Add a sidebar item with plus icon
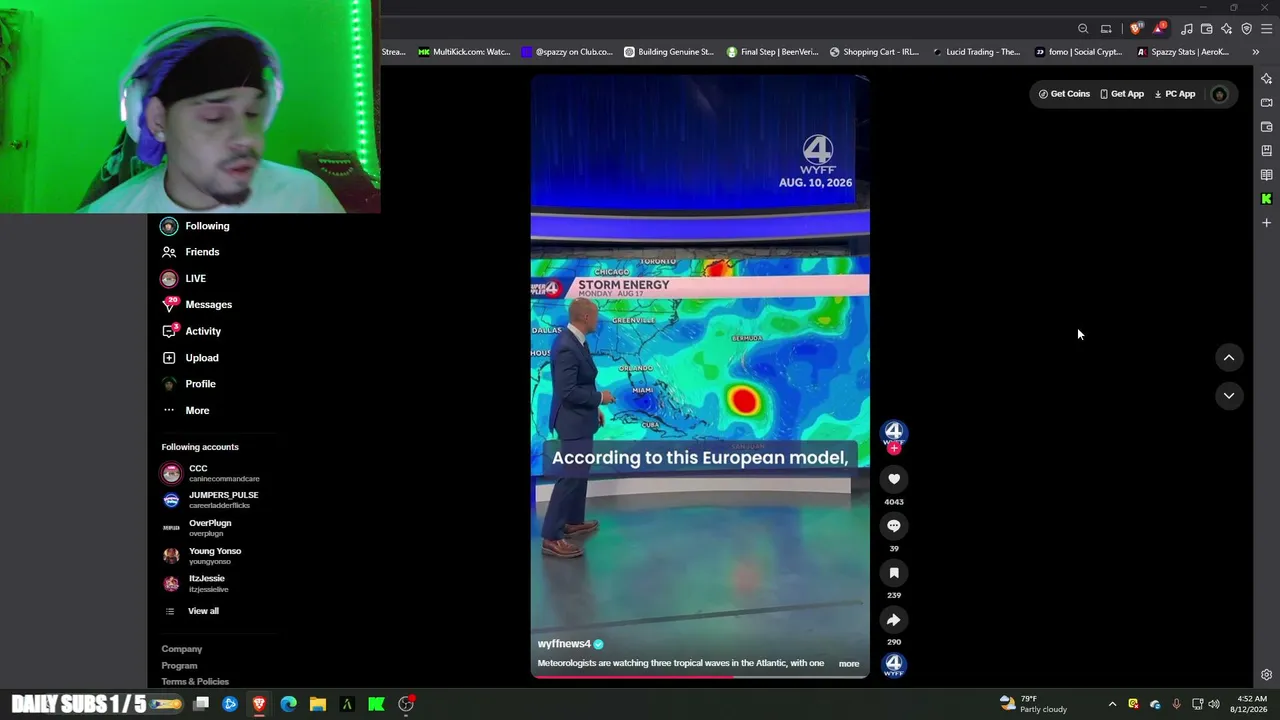The width and height of the screenshot is (1280, 720). 1266,223
